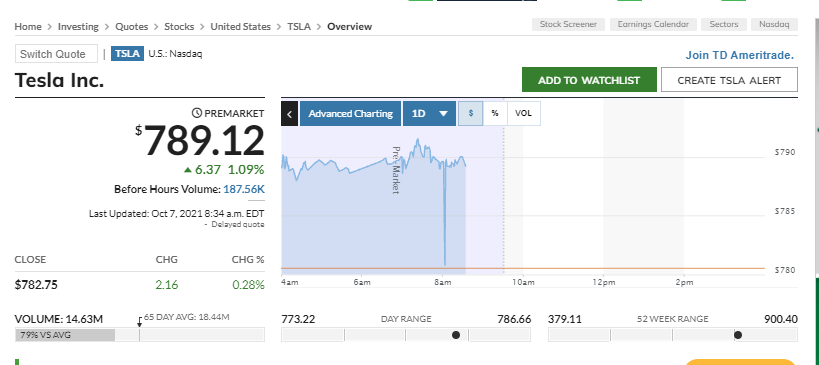Viewport: 819px width, 365px height.
Task: Select the TSLA ticker badge
Action: 127,53
